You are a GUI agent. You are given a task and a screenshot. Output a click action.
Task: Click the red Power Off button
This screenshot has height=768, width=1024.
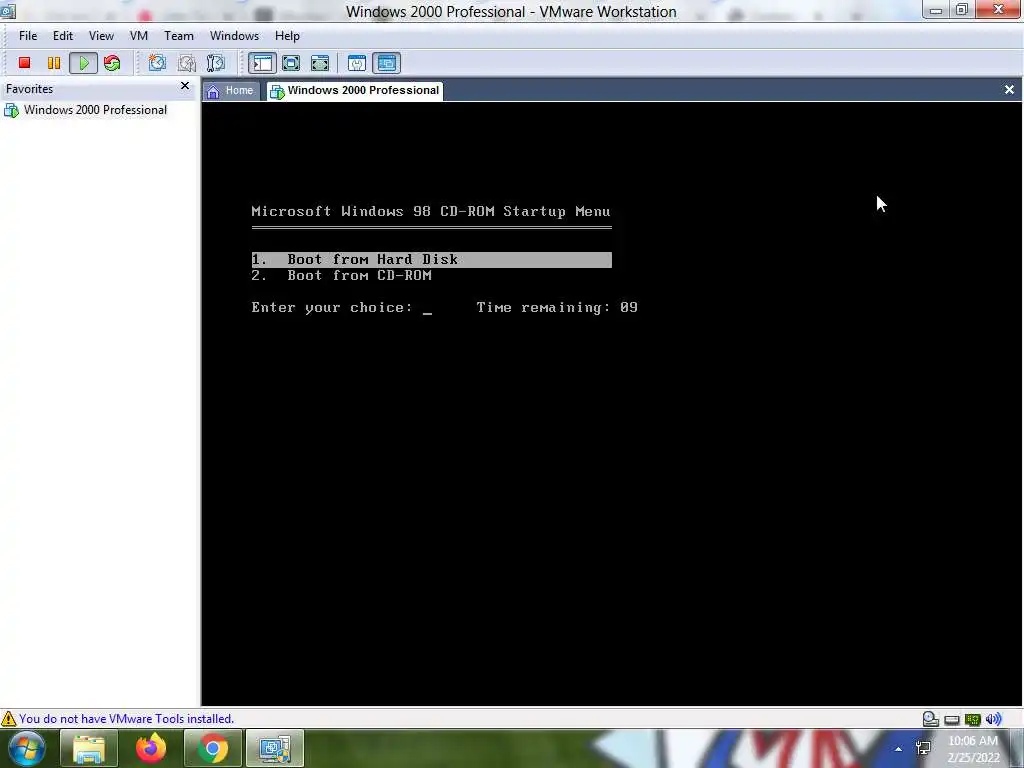pyautogui.click(x=24, y=63)
